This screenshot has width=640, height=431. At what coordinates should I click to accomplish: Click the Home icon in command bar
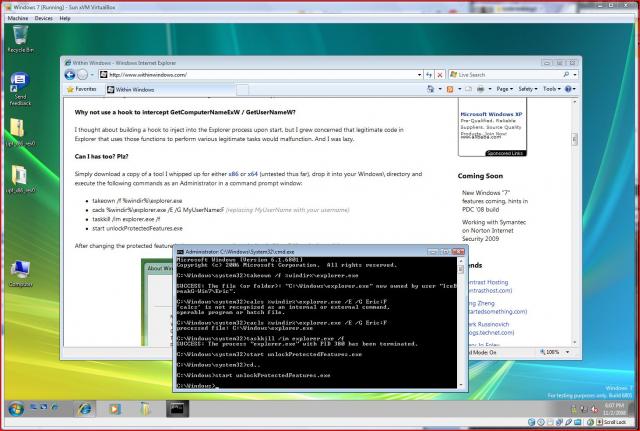point(430,89)
